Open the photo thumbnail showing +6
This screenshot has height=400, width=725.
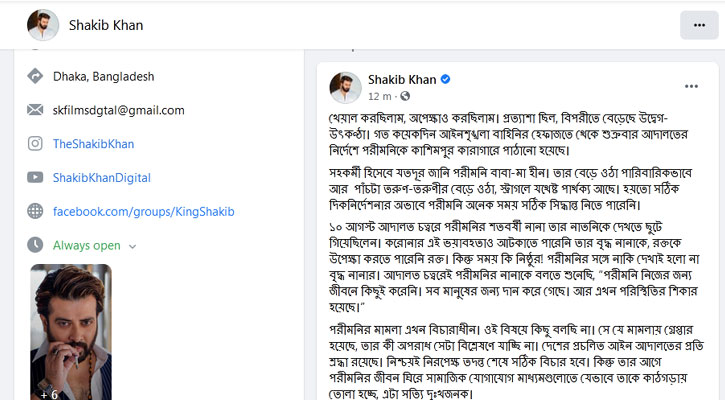click(70, 332)
